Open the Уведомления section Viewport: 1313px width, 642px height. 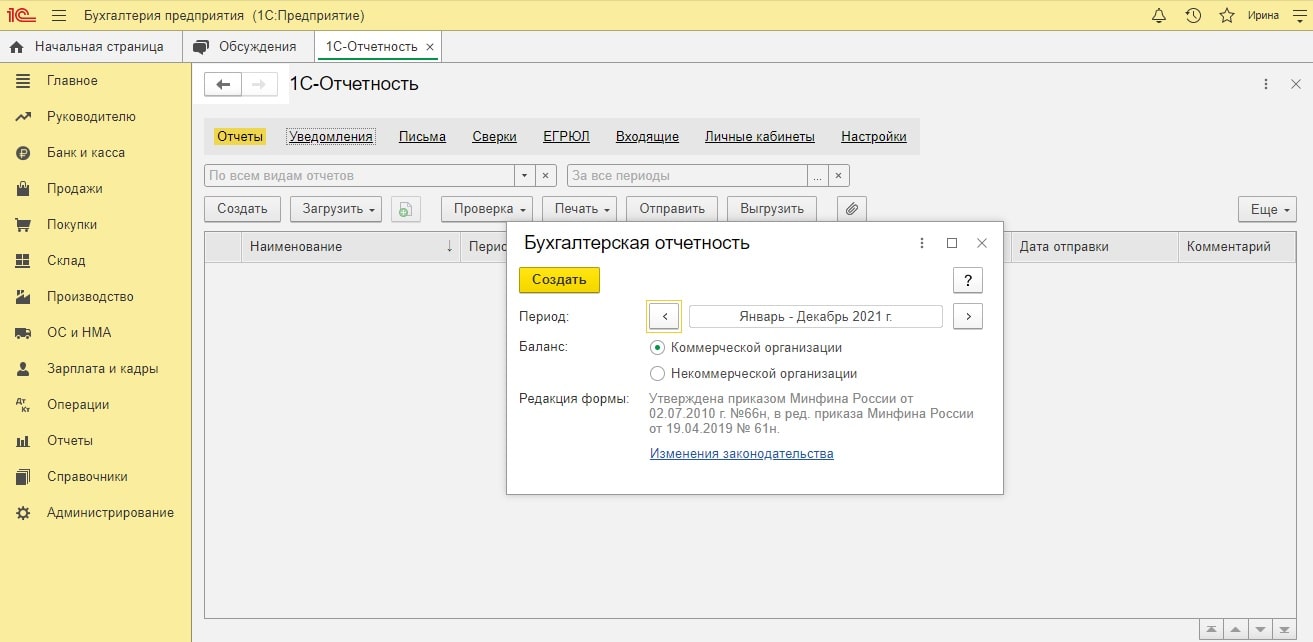click(x=331, y=137)
